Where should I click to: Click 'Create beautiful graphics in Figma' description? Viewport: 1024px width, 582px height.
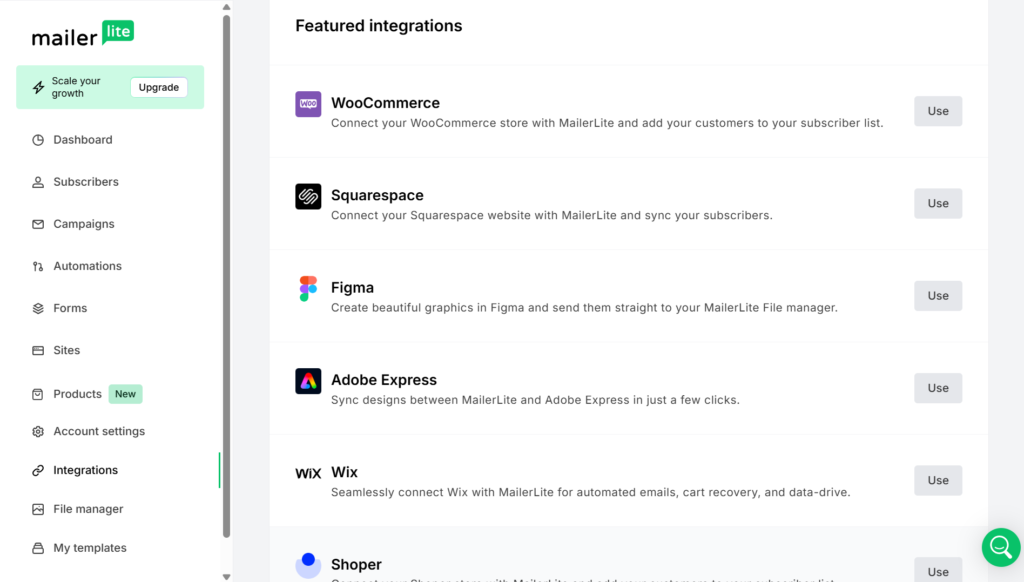pos(584,307)
